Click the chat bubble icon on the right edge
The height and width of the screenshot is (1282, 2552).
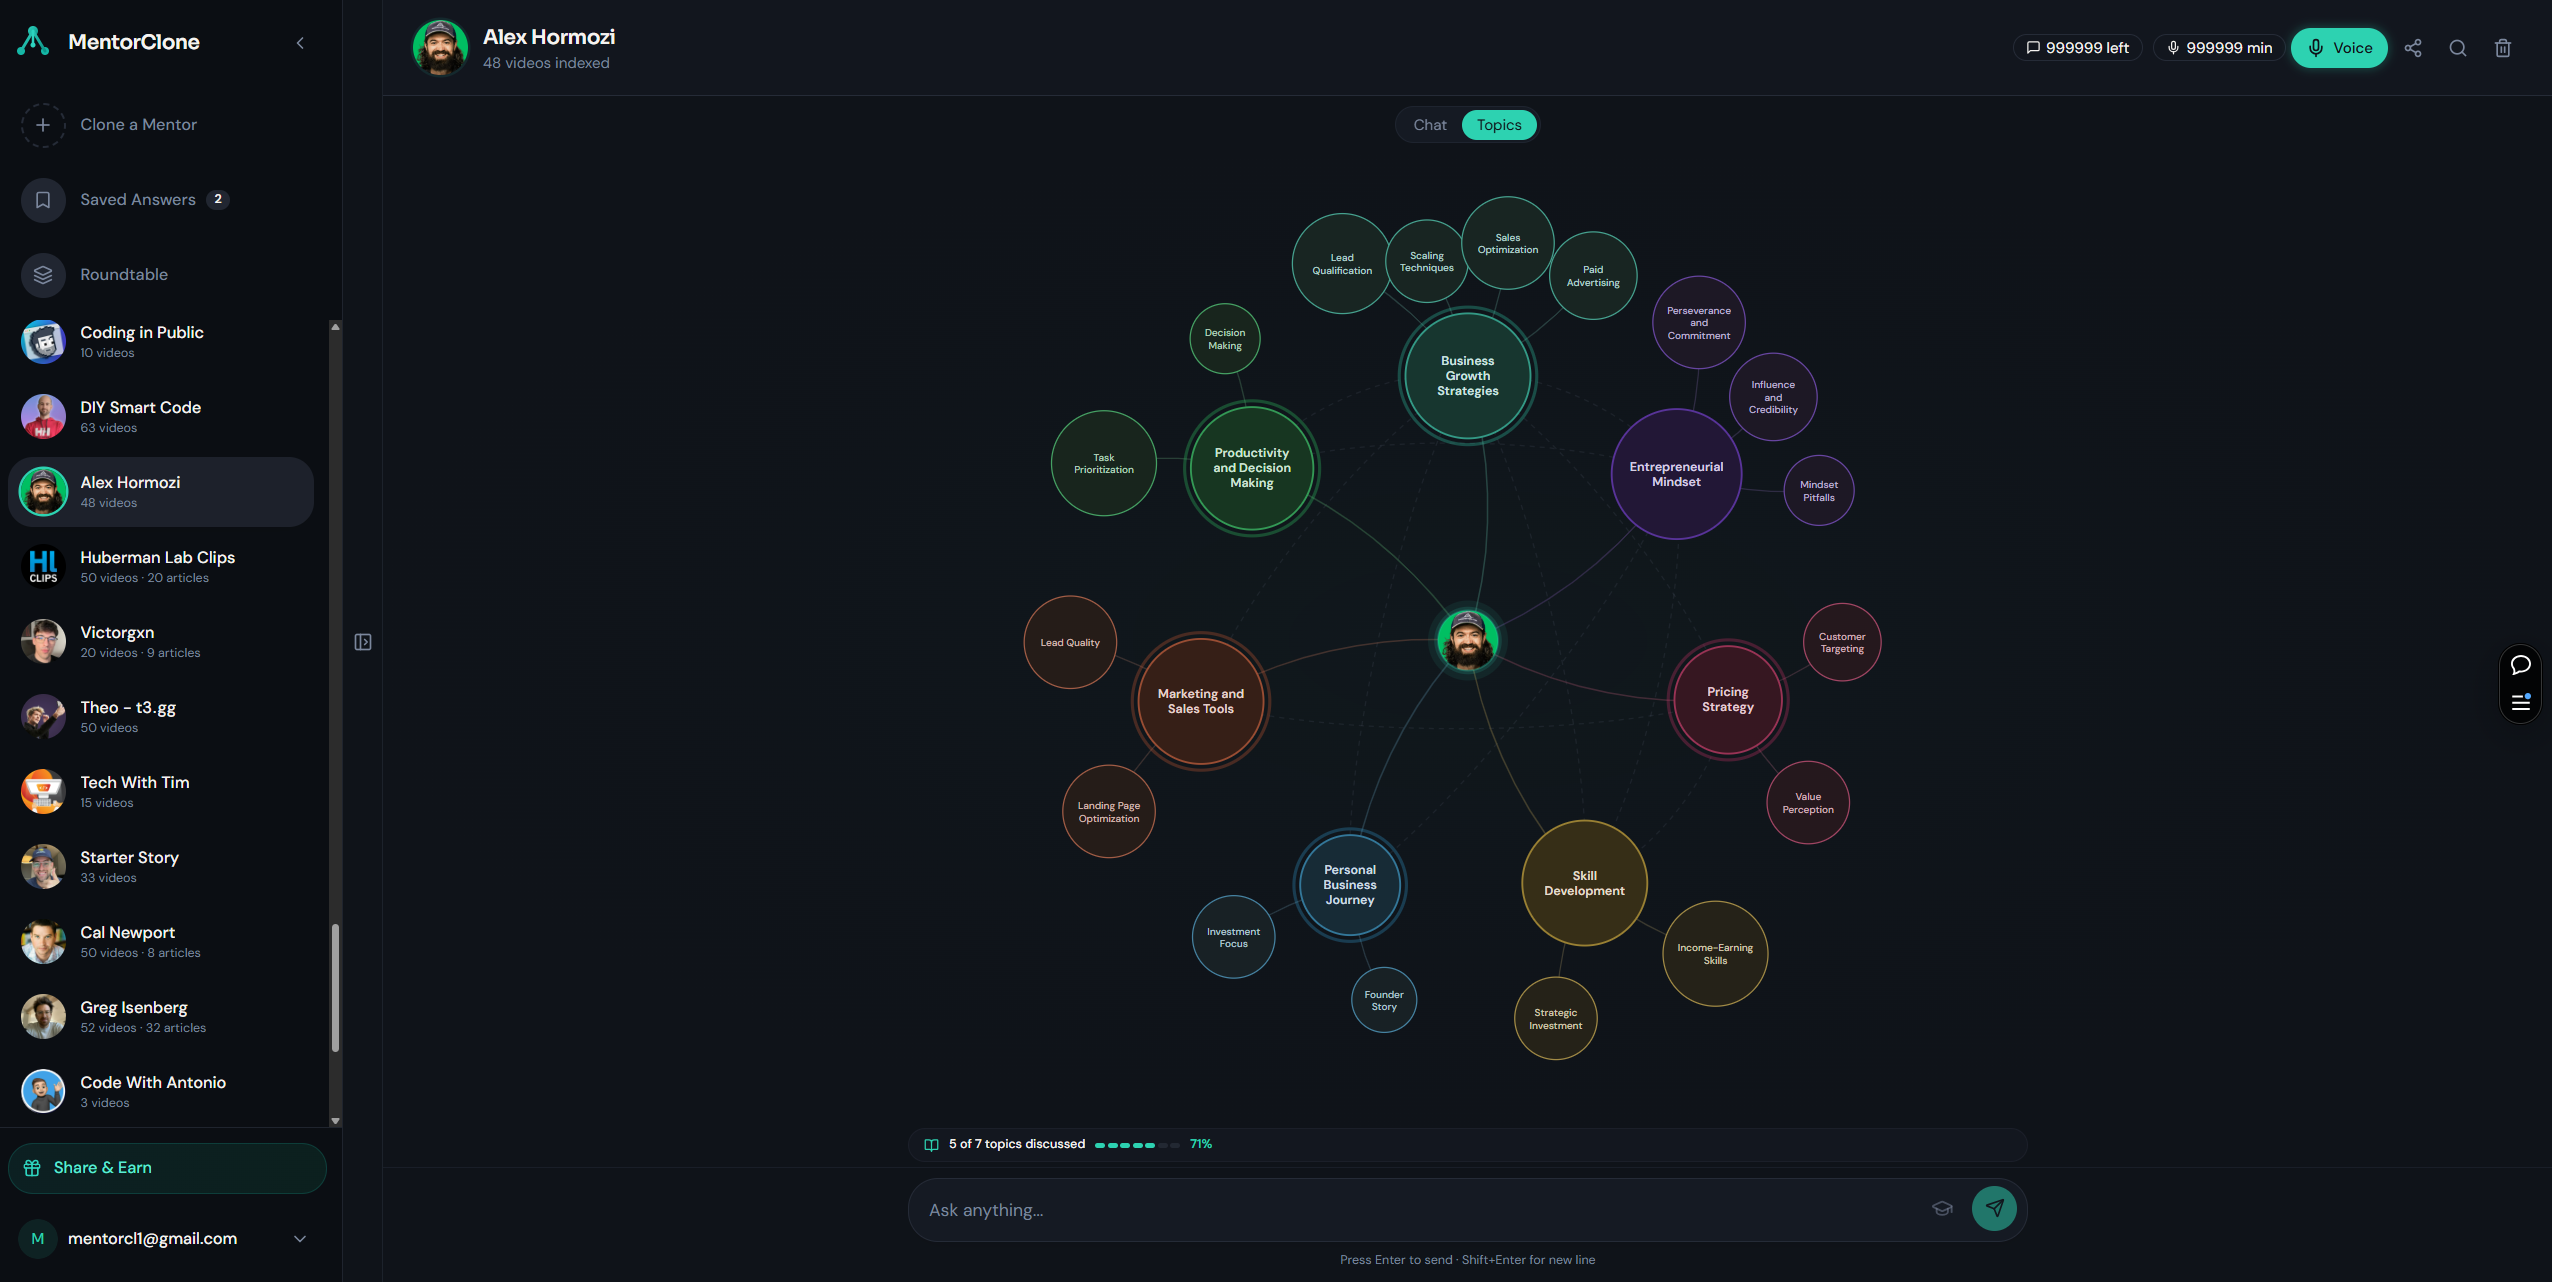(2520, 665)
